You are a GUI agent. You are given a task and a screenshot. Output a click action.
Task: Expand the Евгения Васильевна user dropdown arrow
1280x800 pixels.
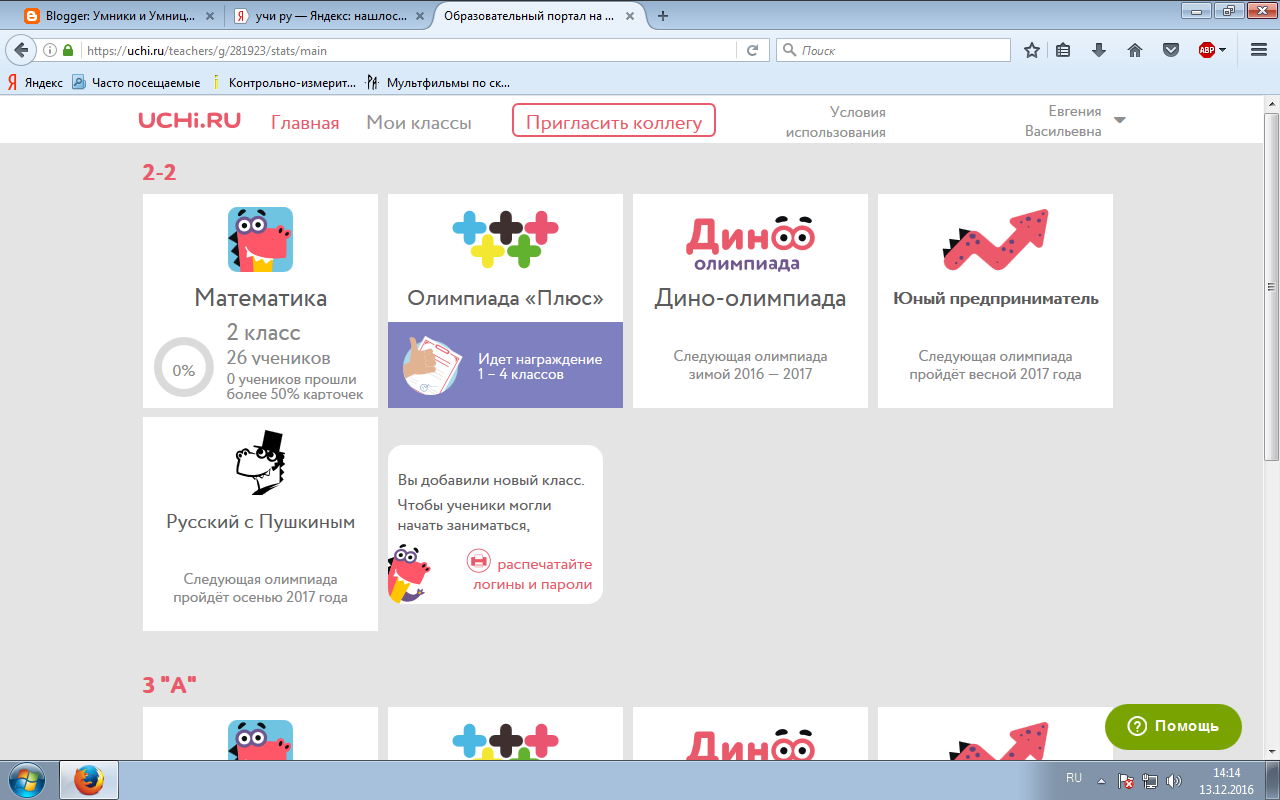click(1119, 120)
